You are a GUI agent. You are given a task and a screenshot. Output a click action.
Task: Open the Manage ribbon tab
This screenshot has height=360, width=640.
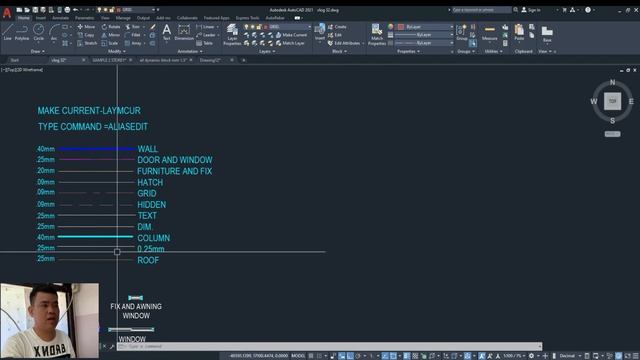123,18
